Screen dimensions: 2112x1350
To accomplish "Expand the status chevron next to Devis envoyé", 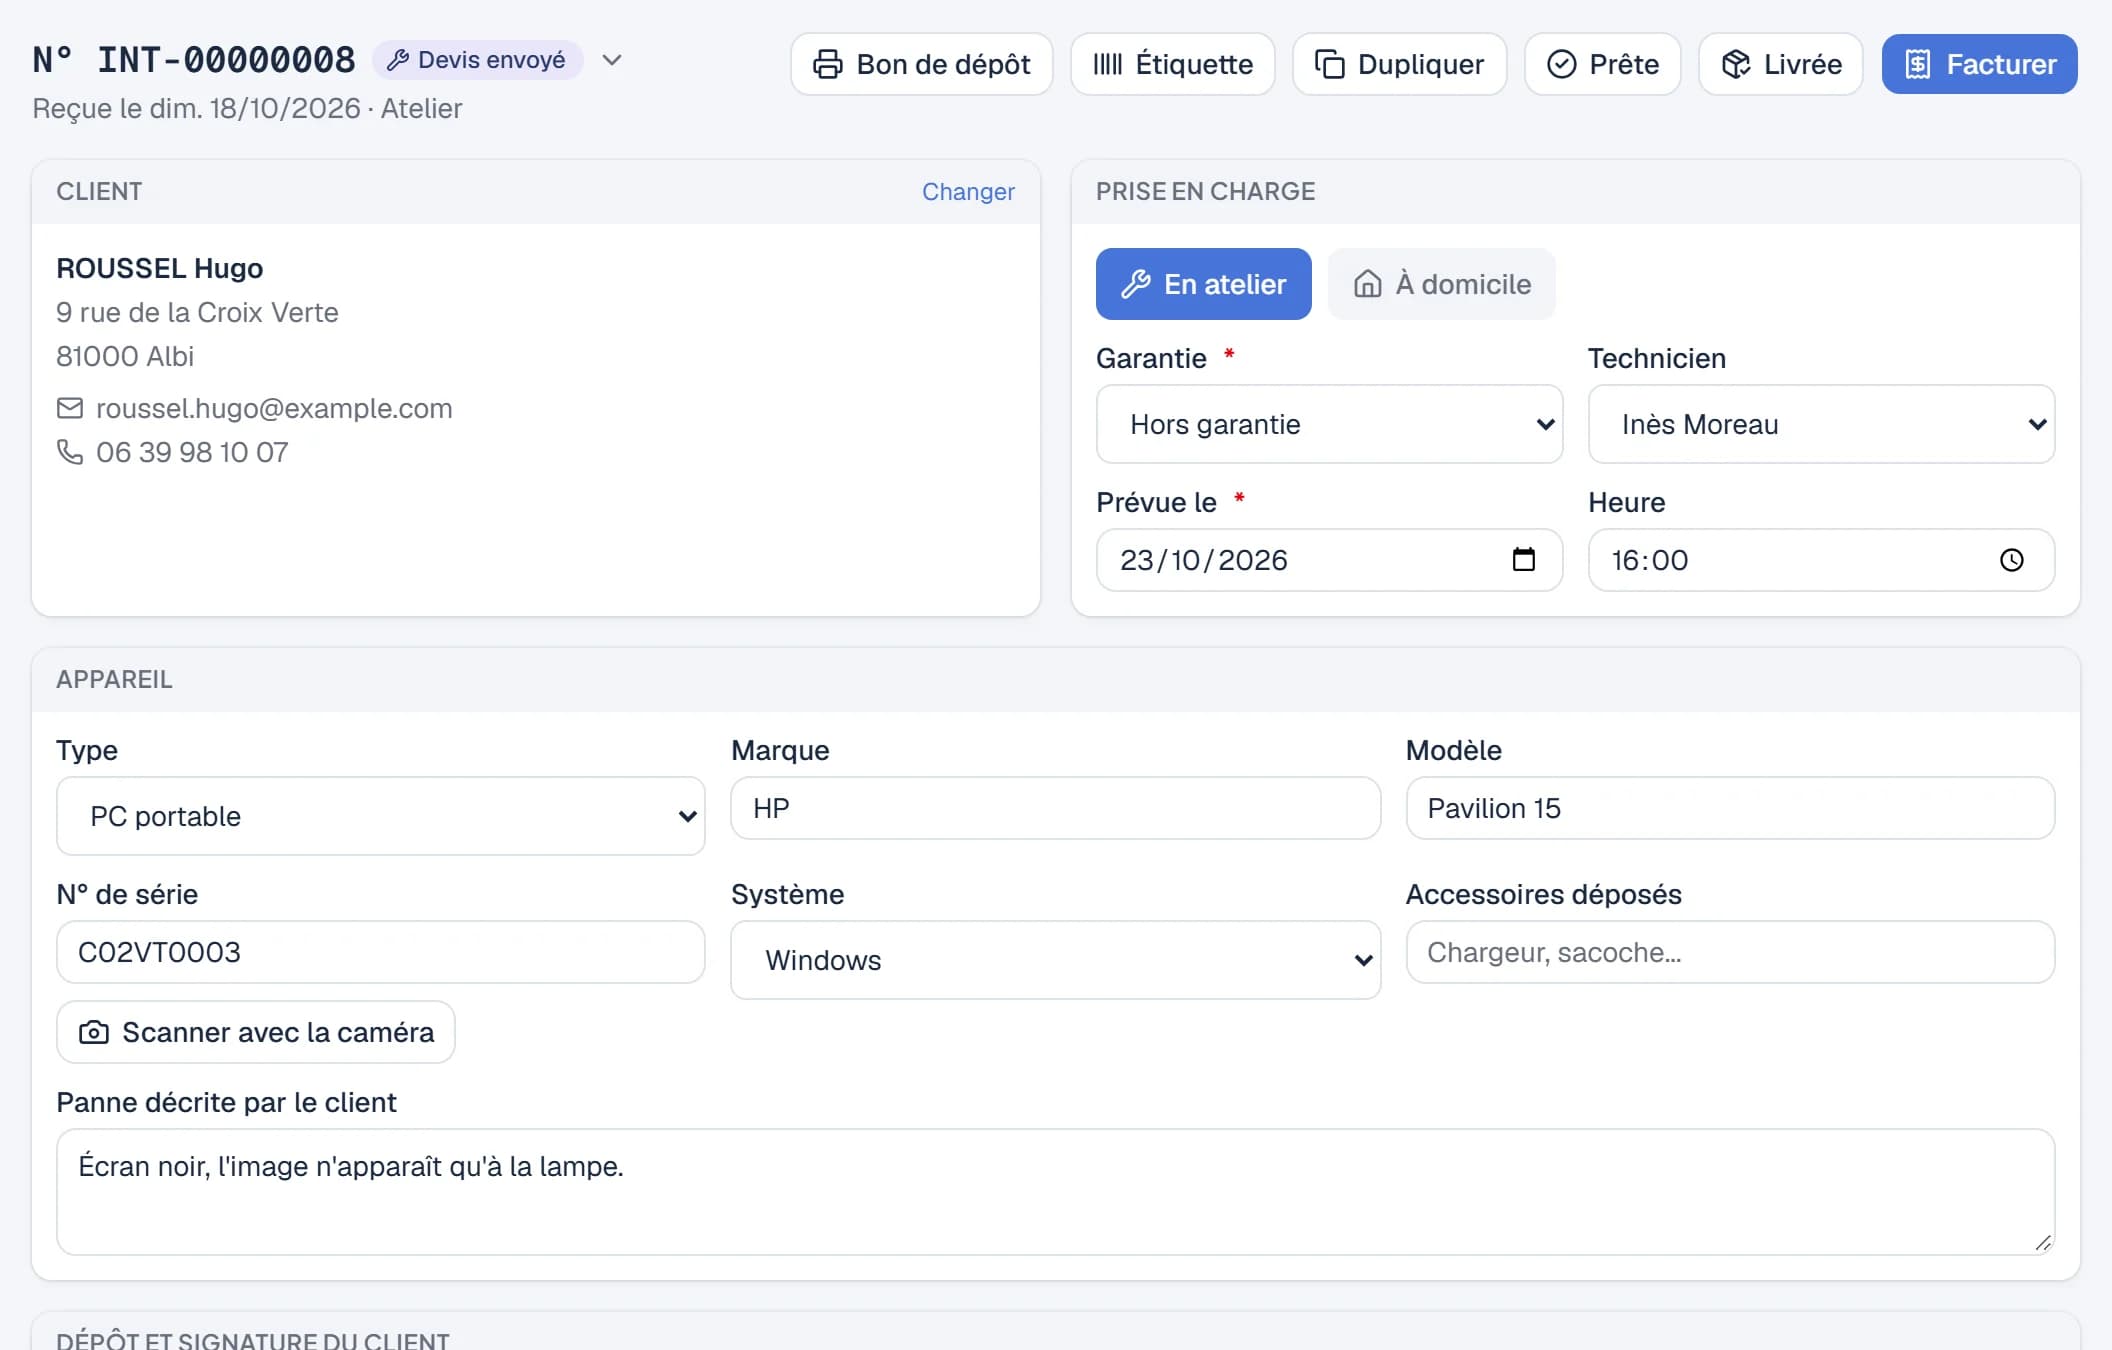I will tap(612, 60).
